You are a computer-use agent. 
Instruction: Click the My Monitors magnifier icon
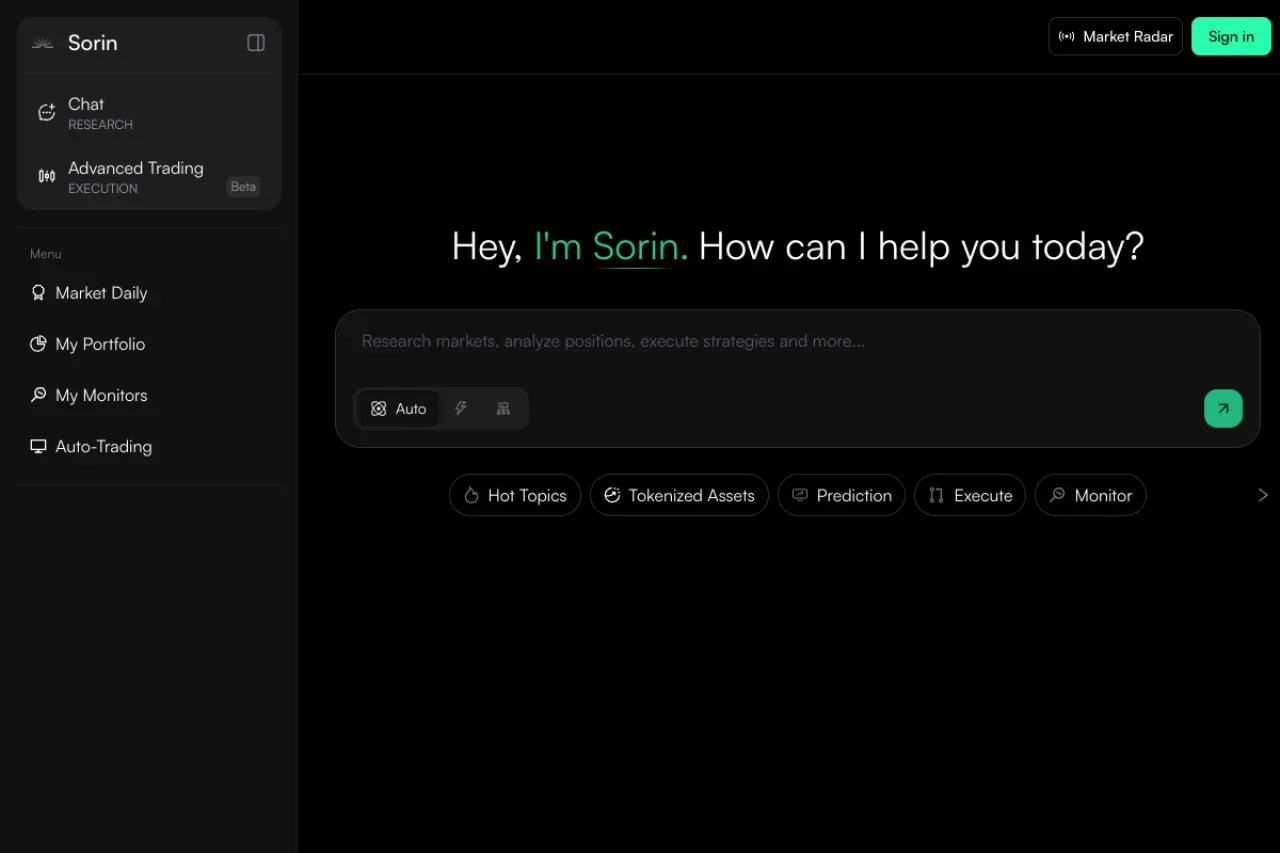click(38, 395)
